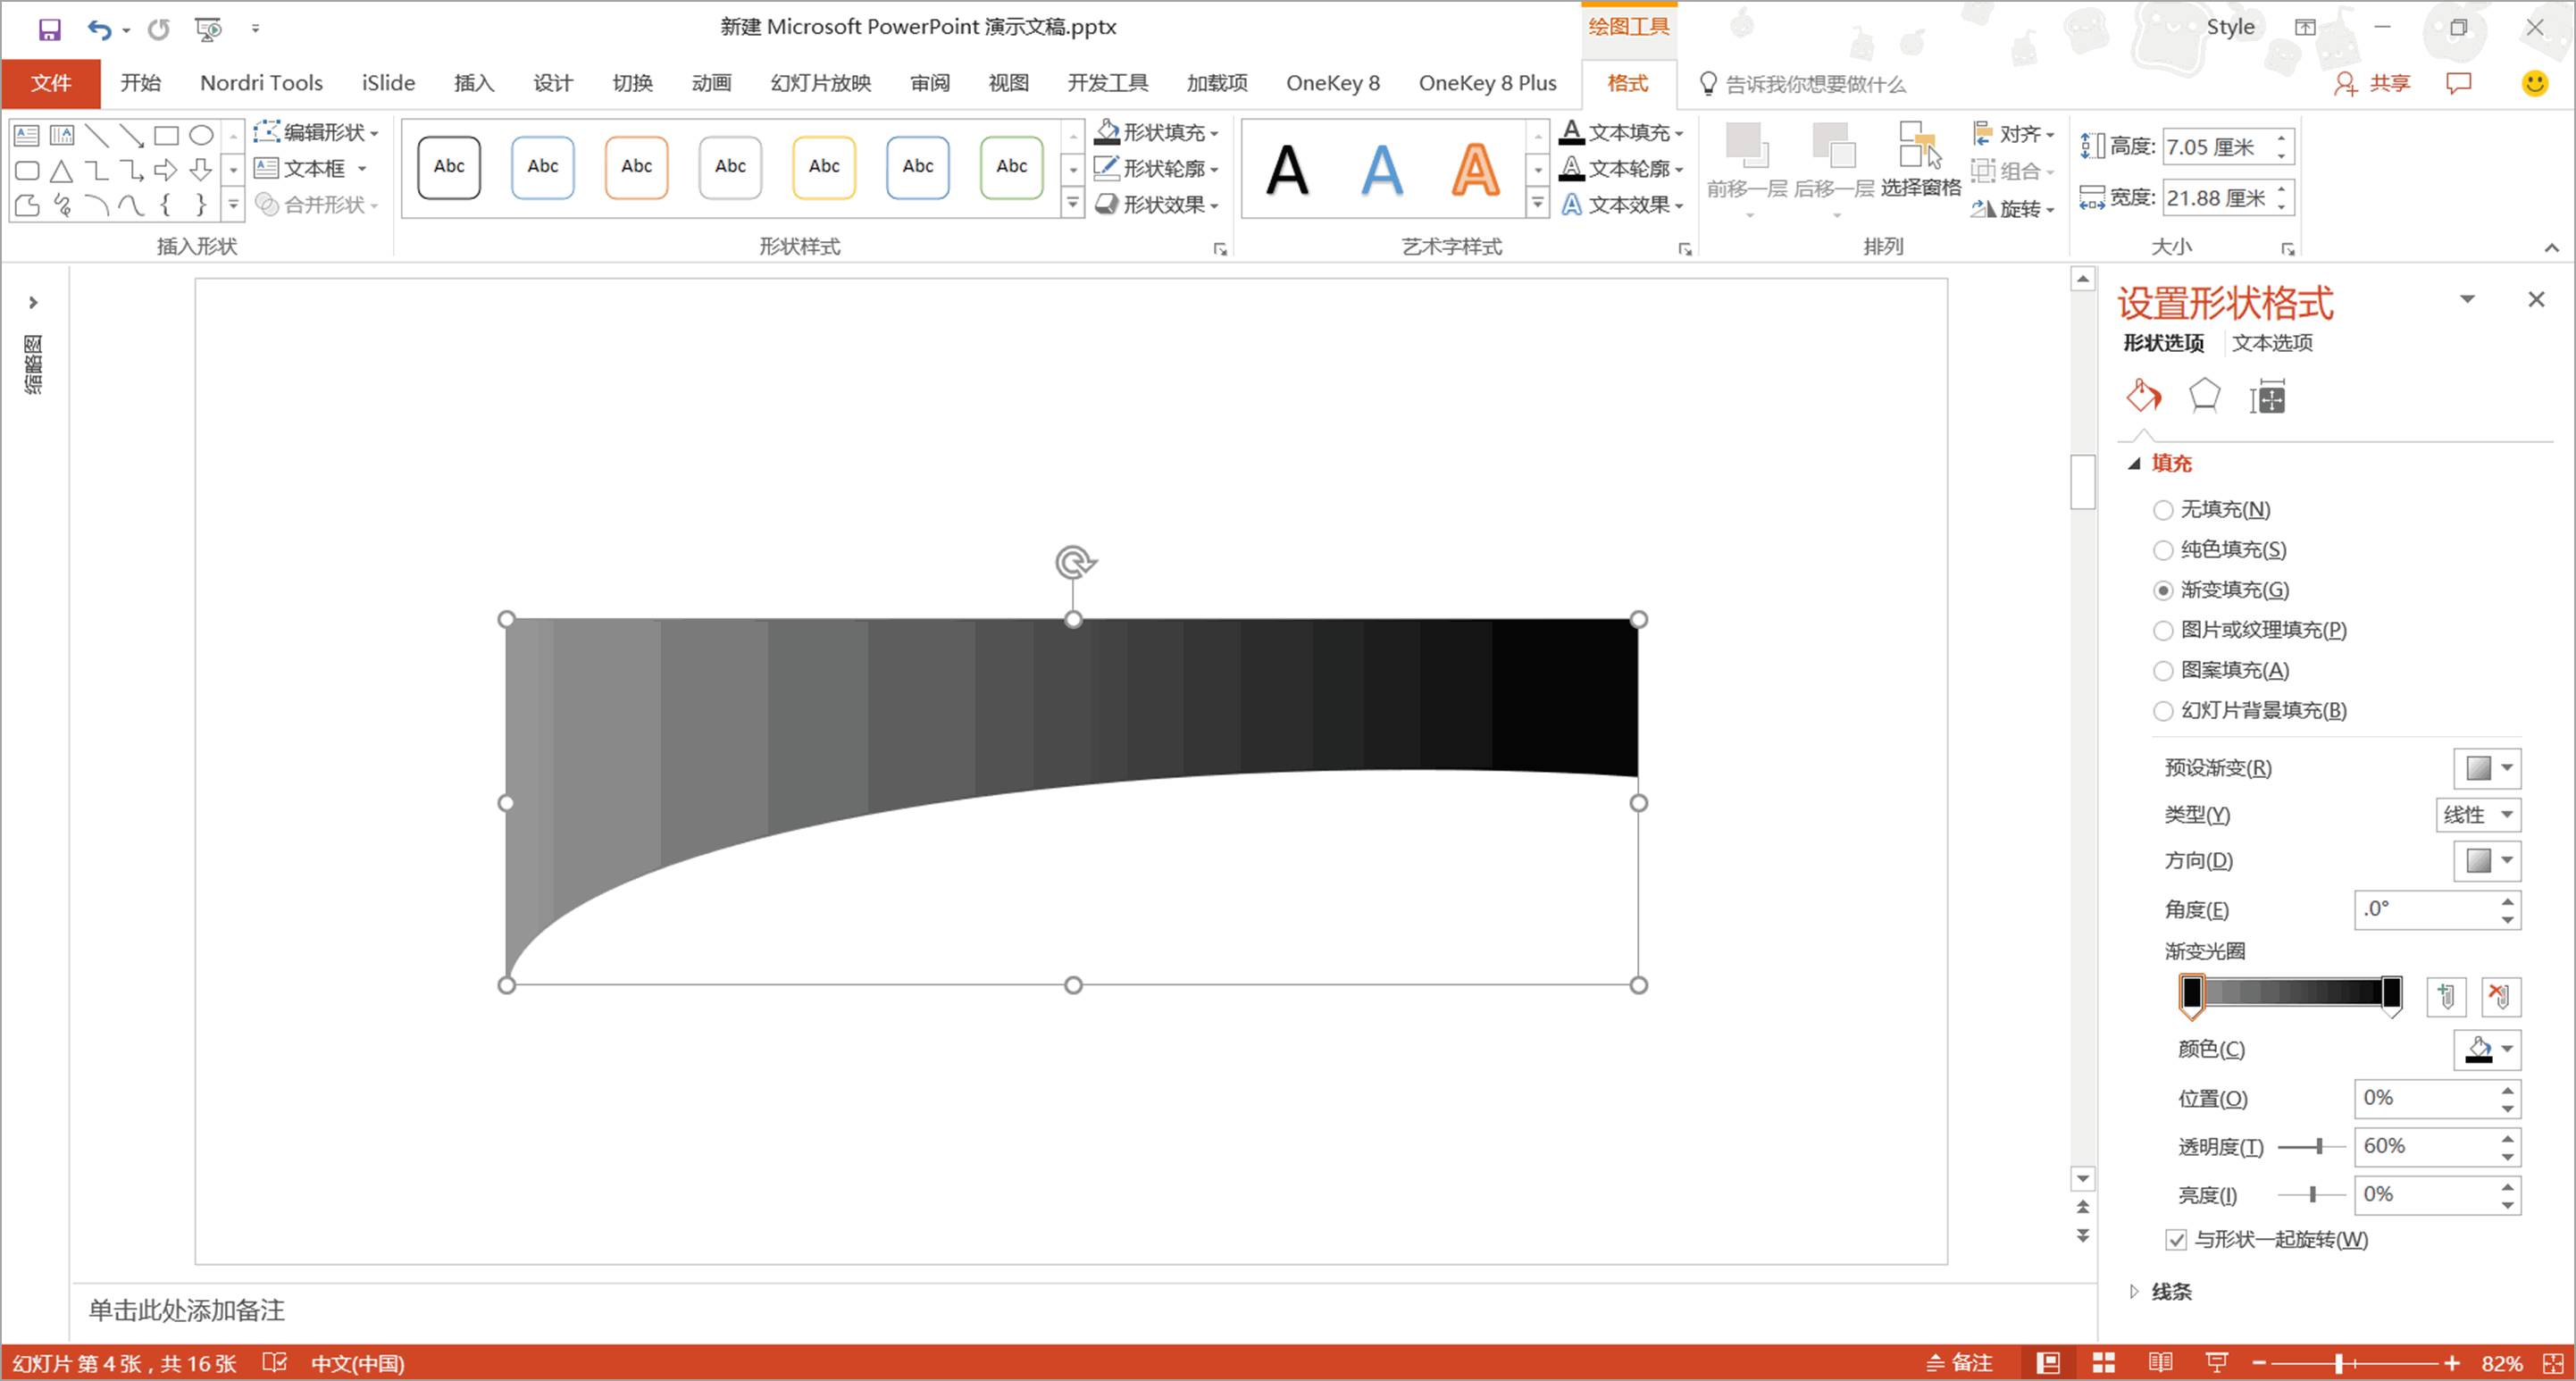Select the 纯色填充 (solid fill) radio
2576x1381 pixels.
pyautogui.click(x=2163, y=550)
